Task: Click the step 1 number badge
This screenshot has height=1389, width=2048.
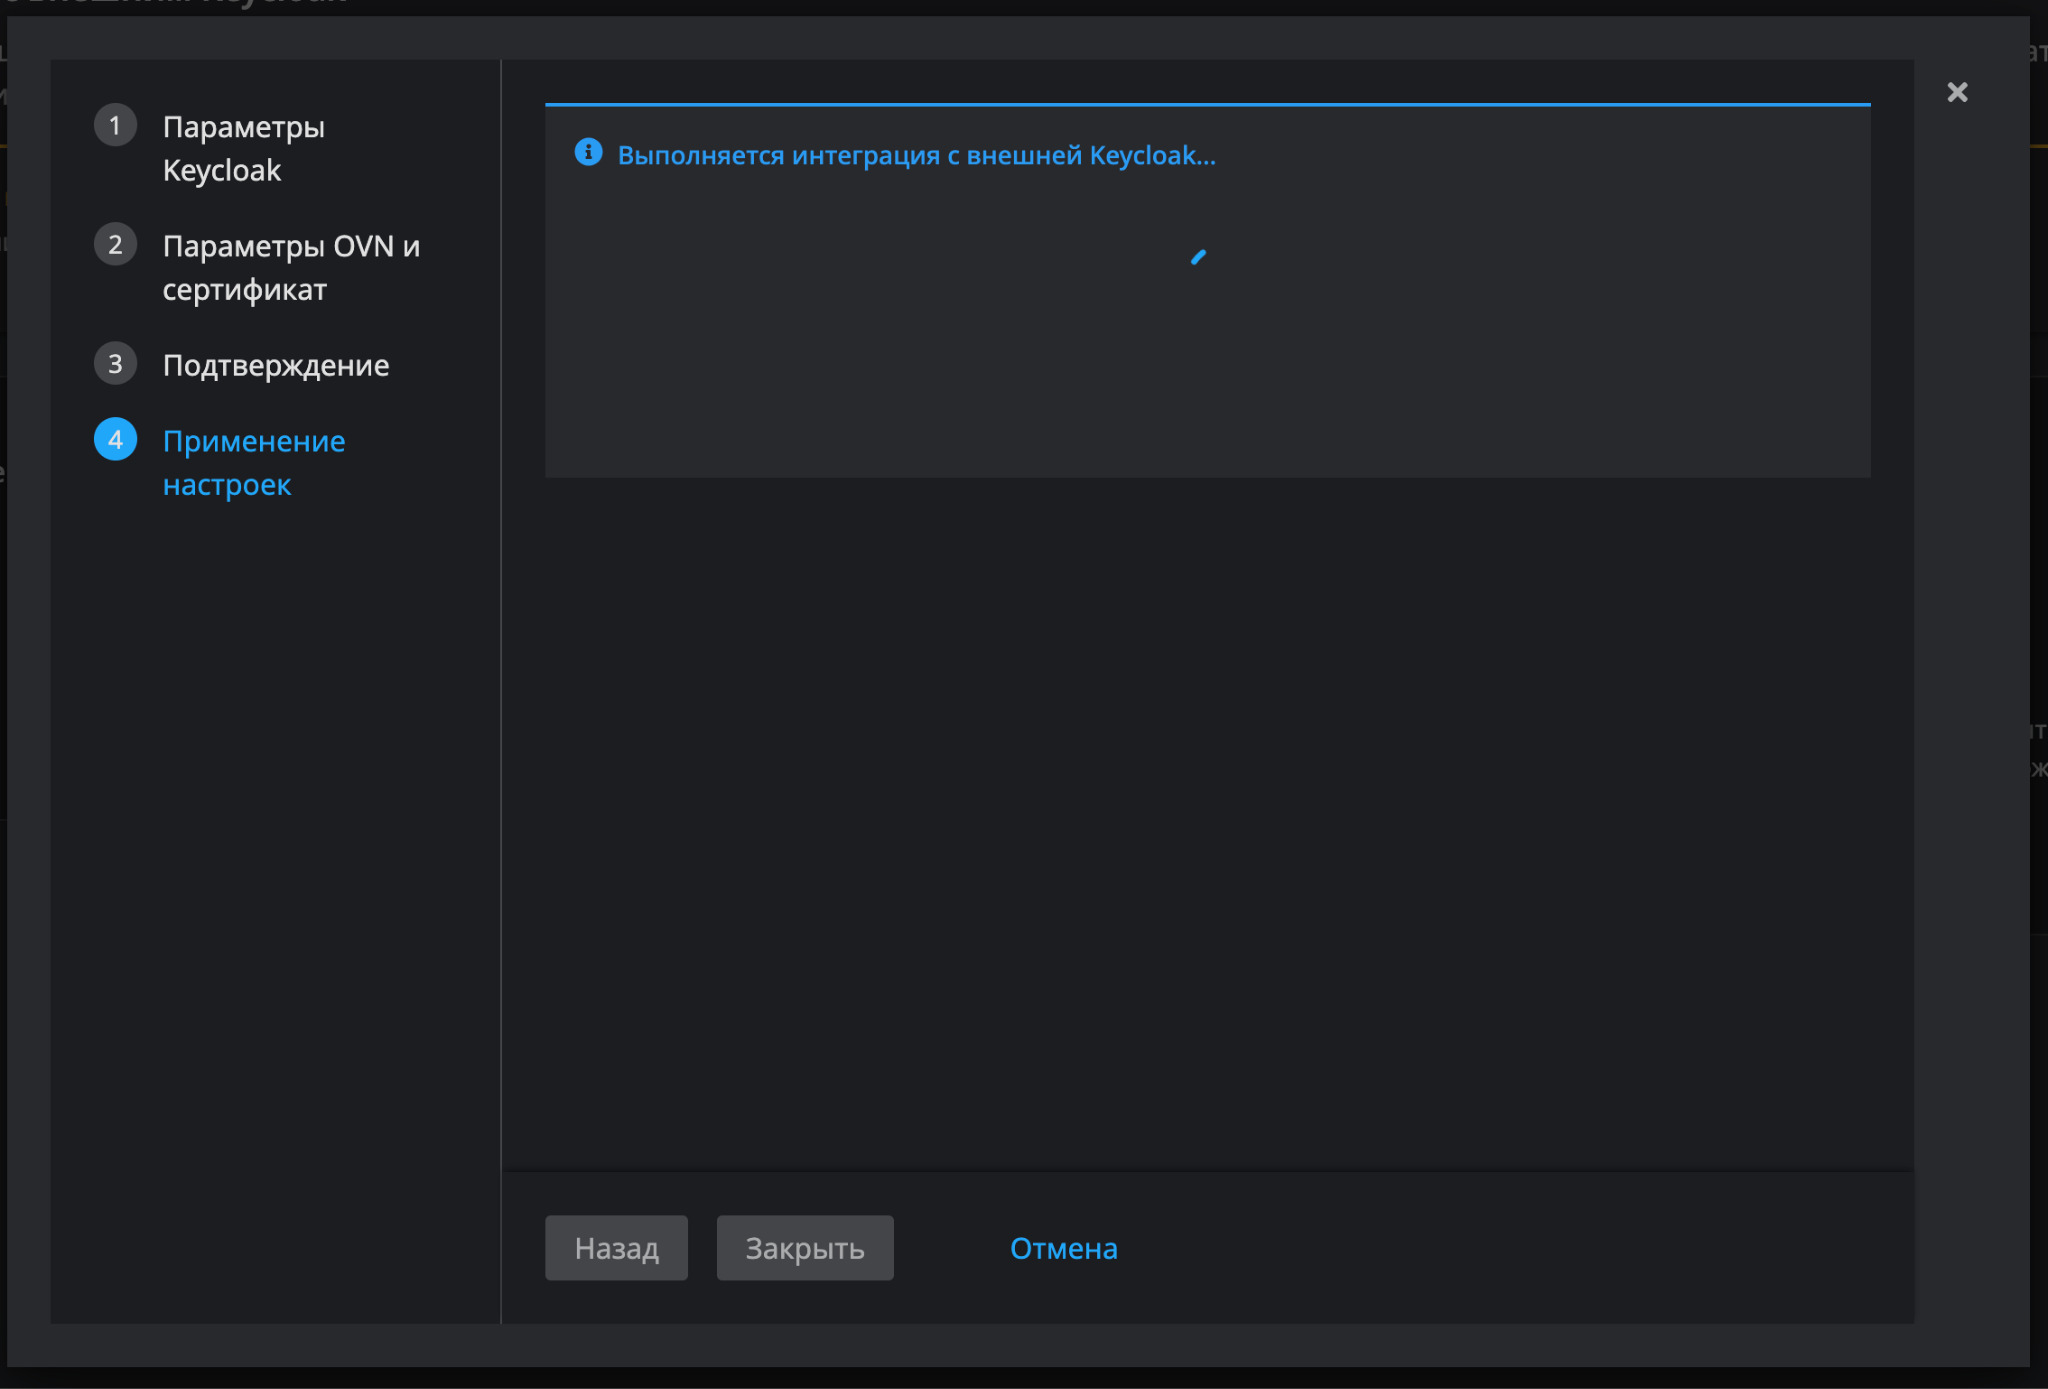Action: point(115,126)
